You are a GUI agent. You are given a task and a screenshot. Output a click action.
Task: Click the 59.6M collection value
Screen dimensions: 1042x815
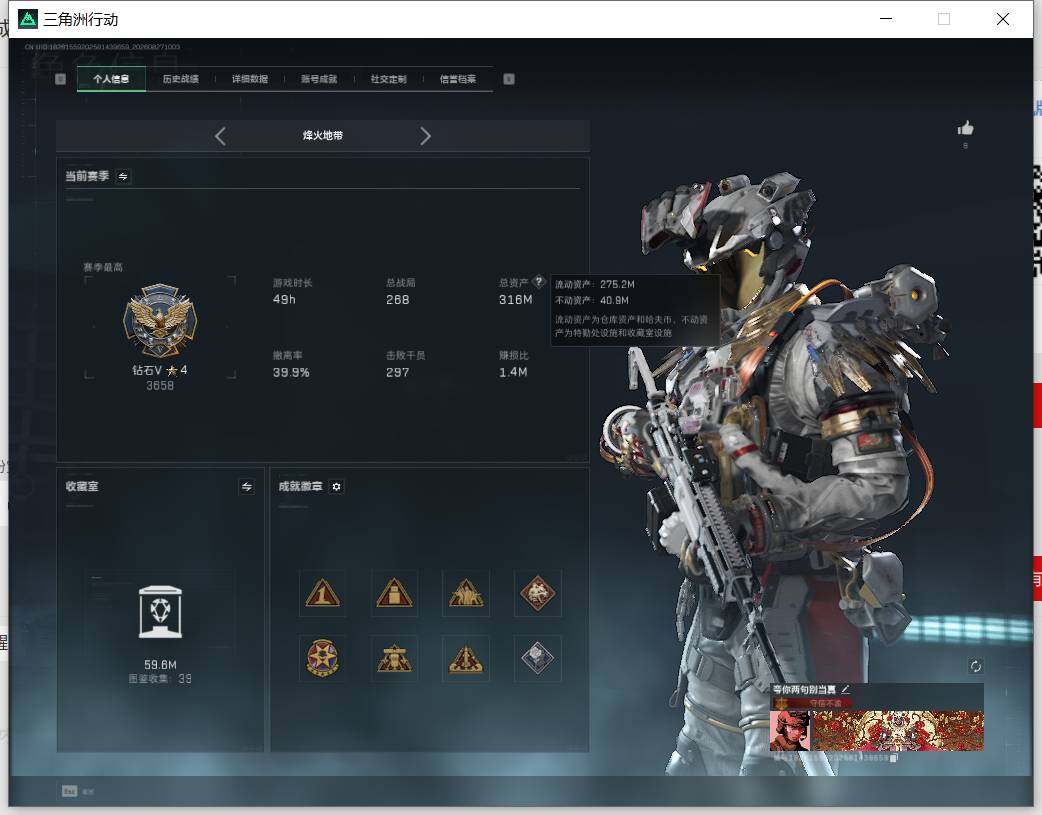(160, 665)
